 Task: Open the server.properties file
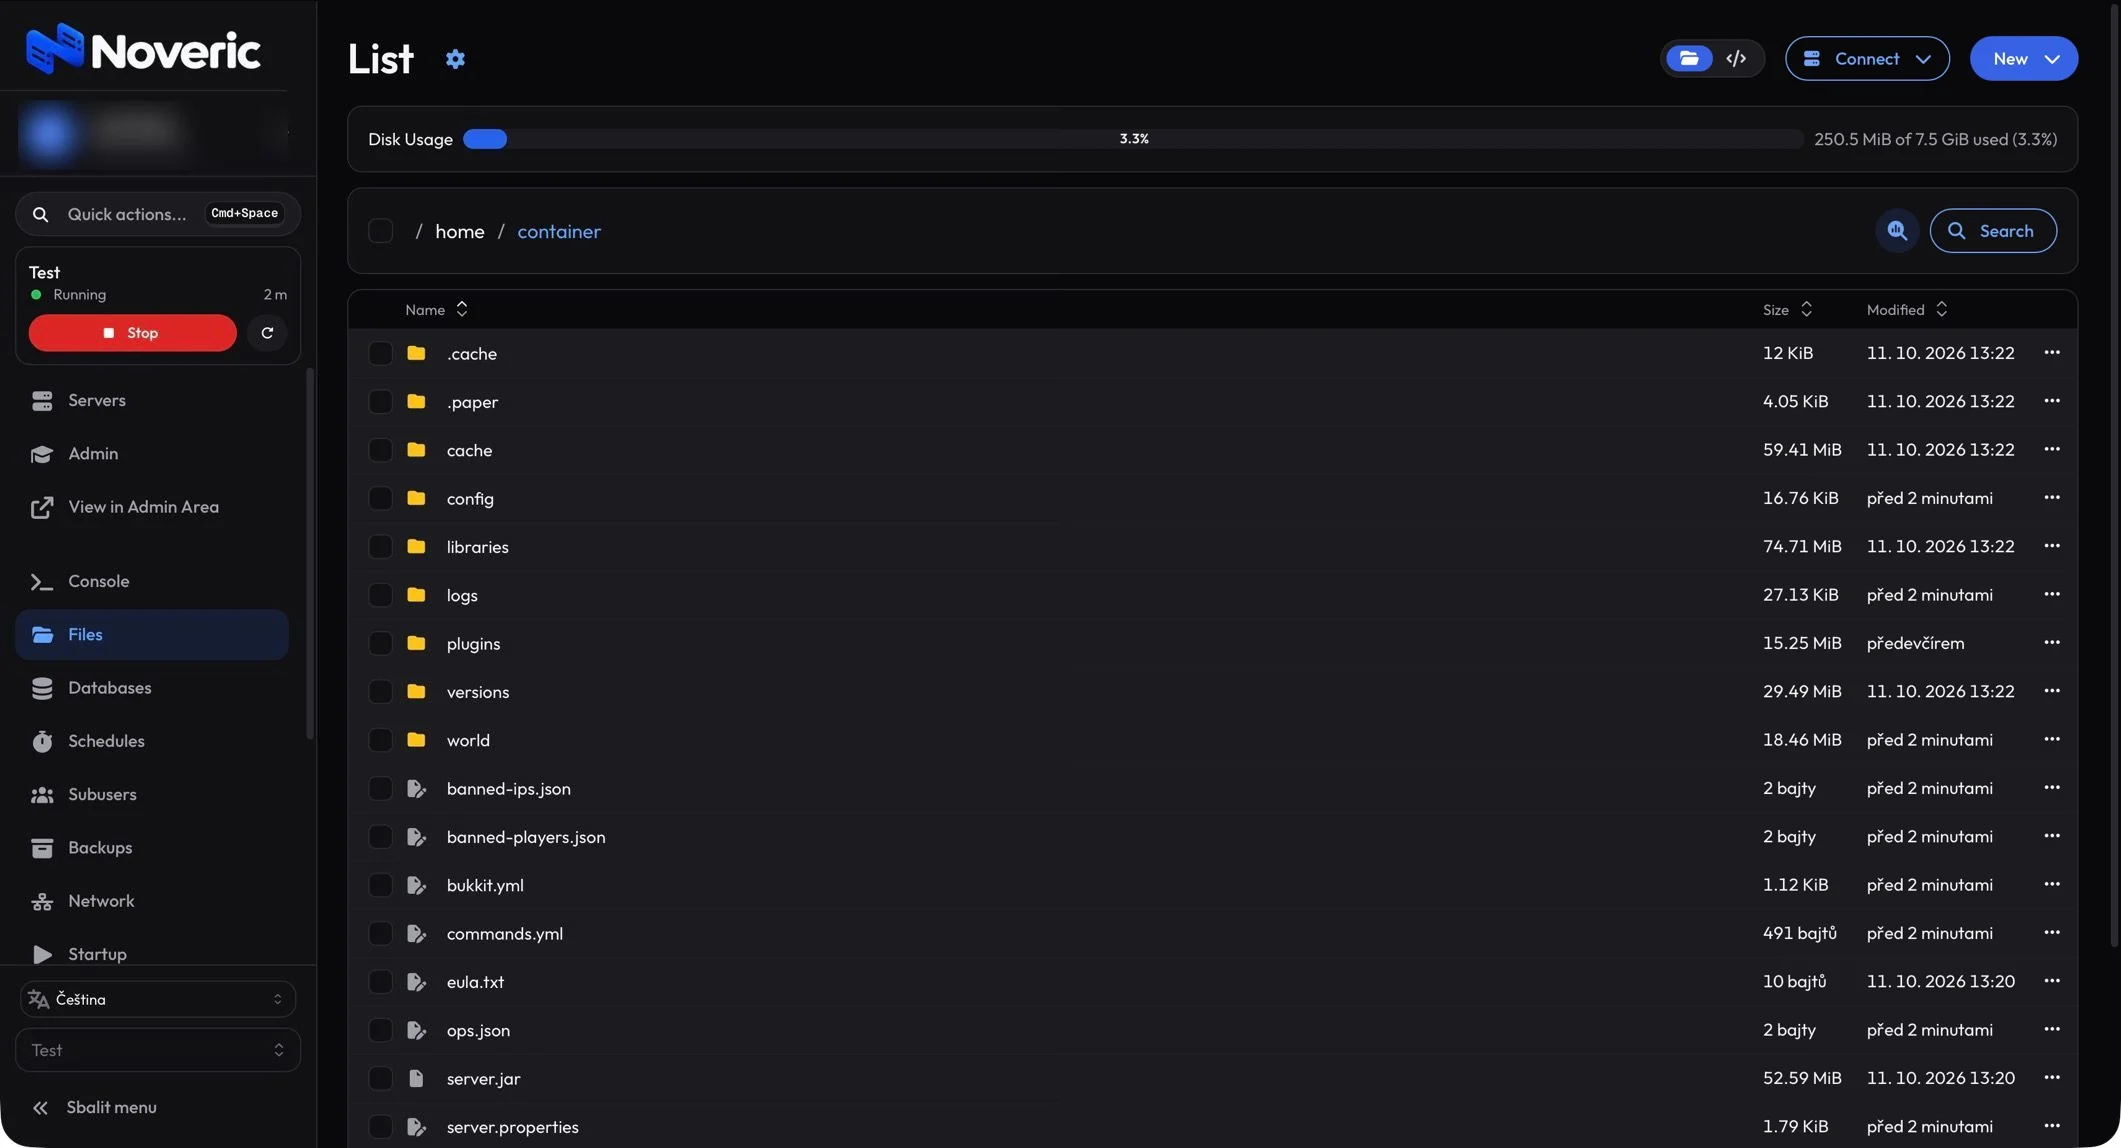512,1127
